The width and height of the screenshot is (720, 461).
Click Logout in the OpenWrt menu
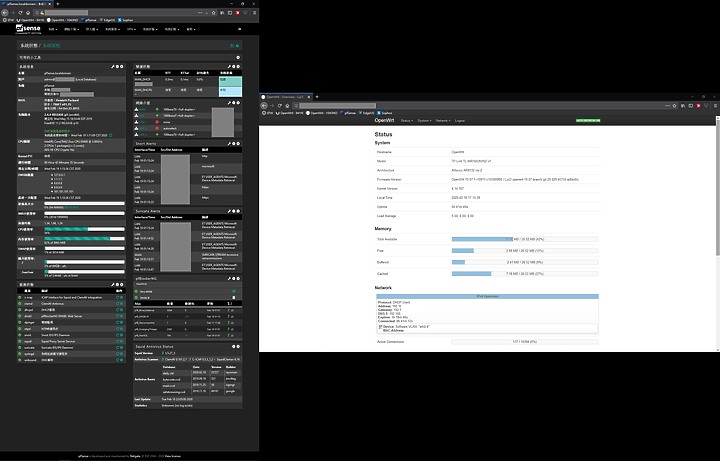(460, 121)
